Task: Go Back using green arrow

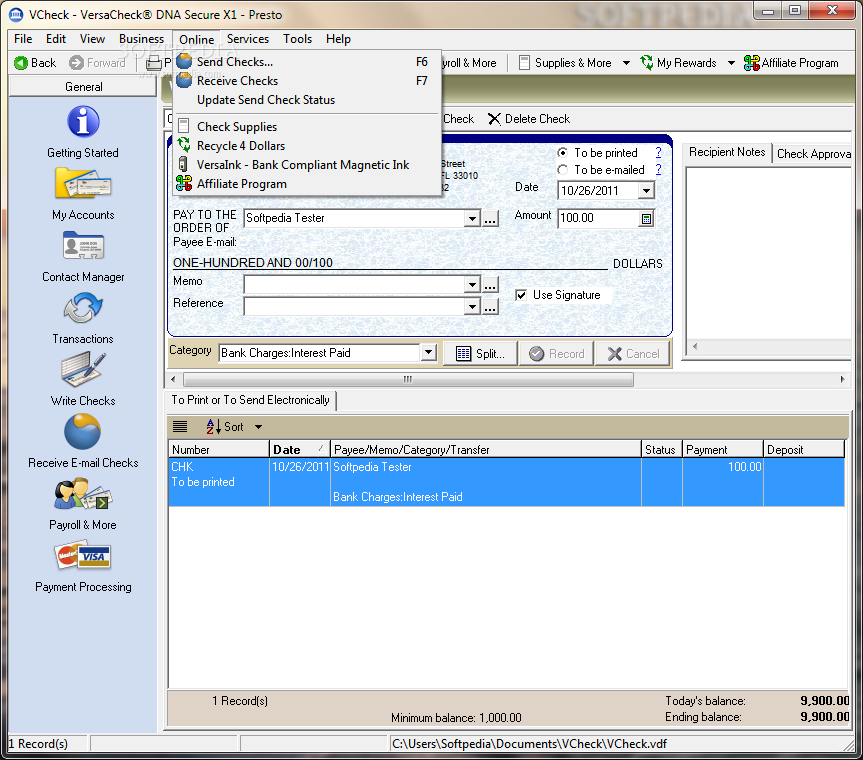Action: pyautogui.click(x=21, y=63)
